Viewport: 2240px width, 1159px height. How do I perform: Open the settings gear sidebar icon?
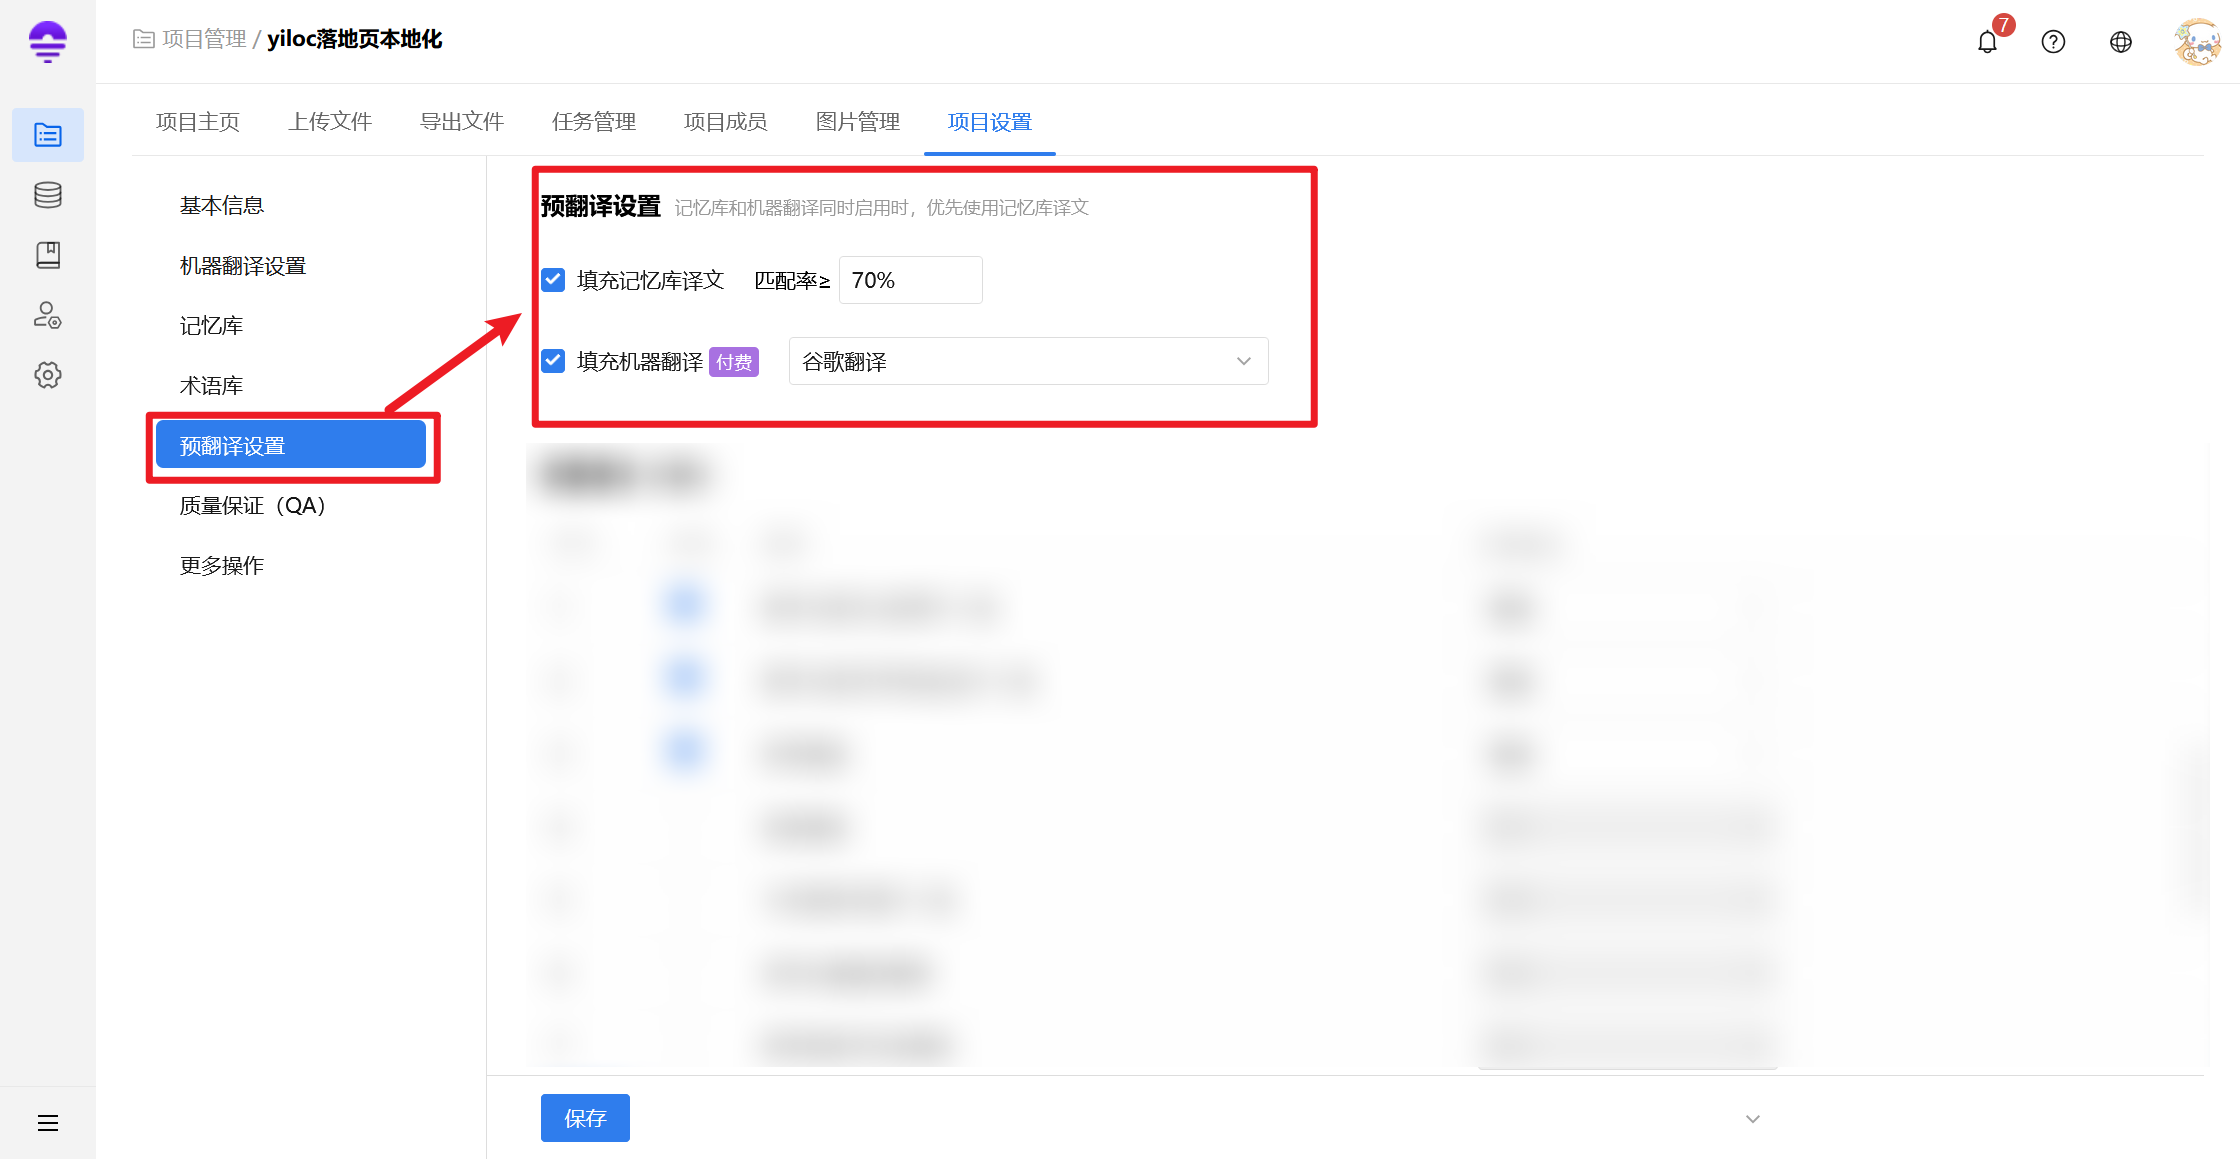coord(47,375)
